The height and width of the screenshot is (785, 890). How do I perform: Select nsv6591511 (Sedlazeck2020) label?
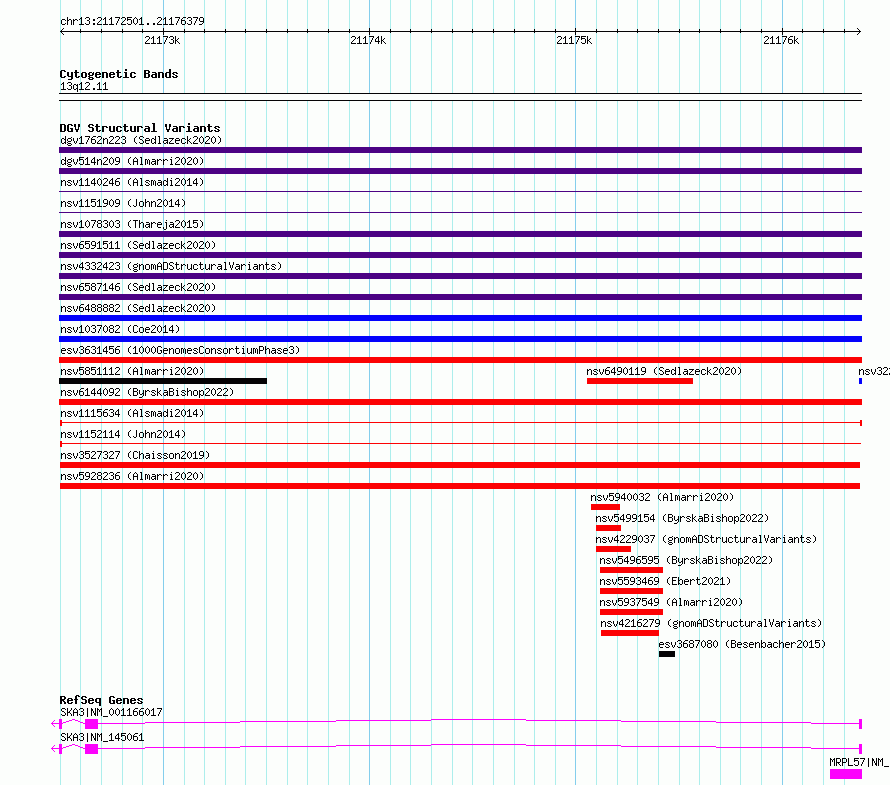click(138, 245)
